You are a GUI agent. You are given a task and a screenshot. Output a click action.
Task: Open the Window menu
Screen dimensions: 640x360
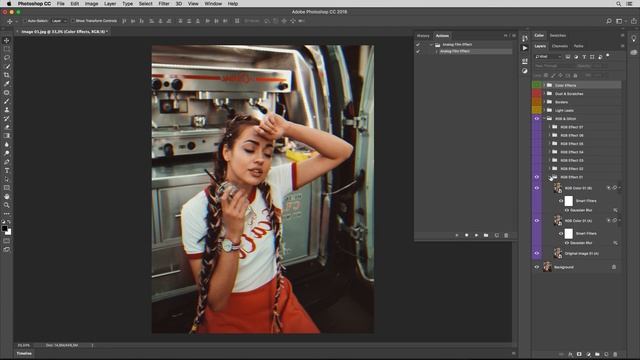(x=213, y=4)
